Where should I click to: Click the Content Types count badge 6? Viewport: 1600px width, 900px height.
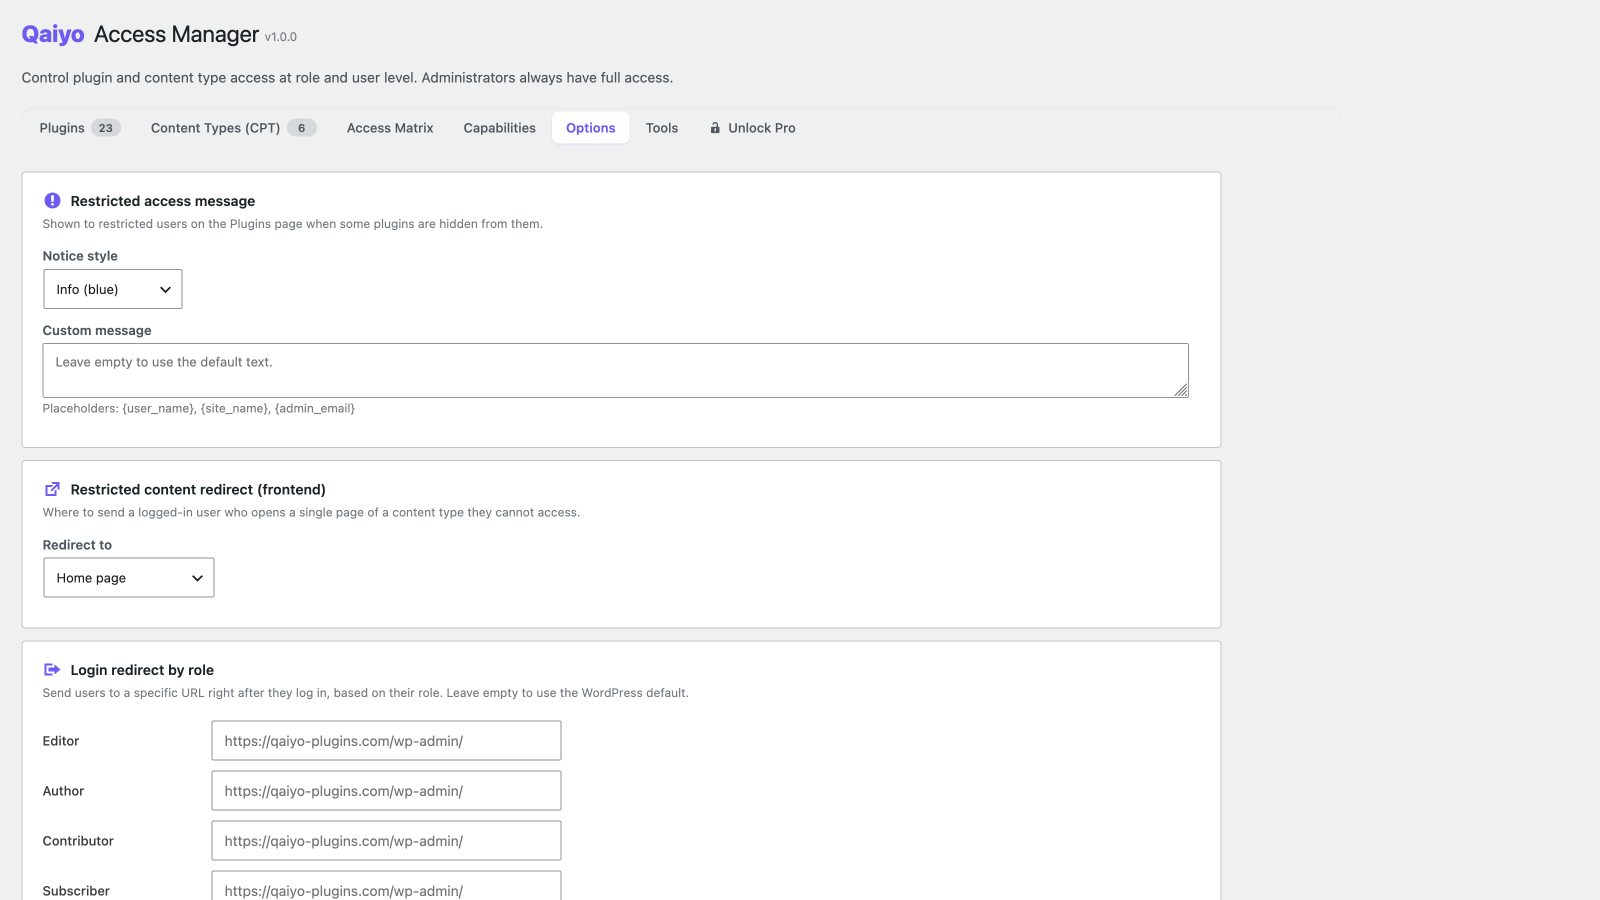tap(302, 128)
